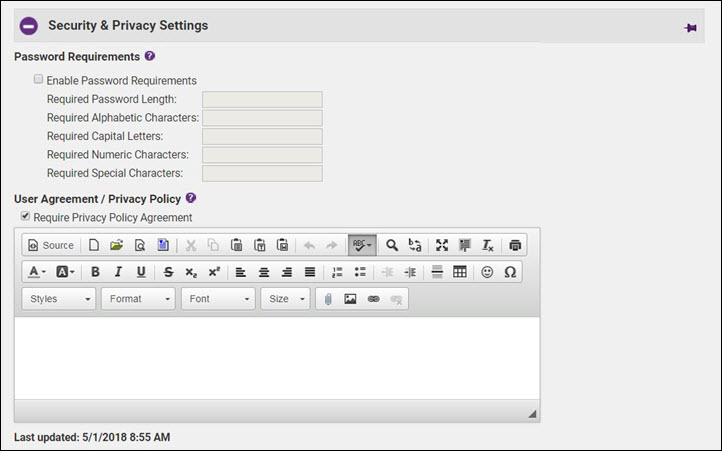Open the Styles dropdown

(59, 299)
